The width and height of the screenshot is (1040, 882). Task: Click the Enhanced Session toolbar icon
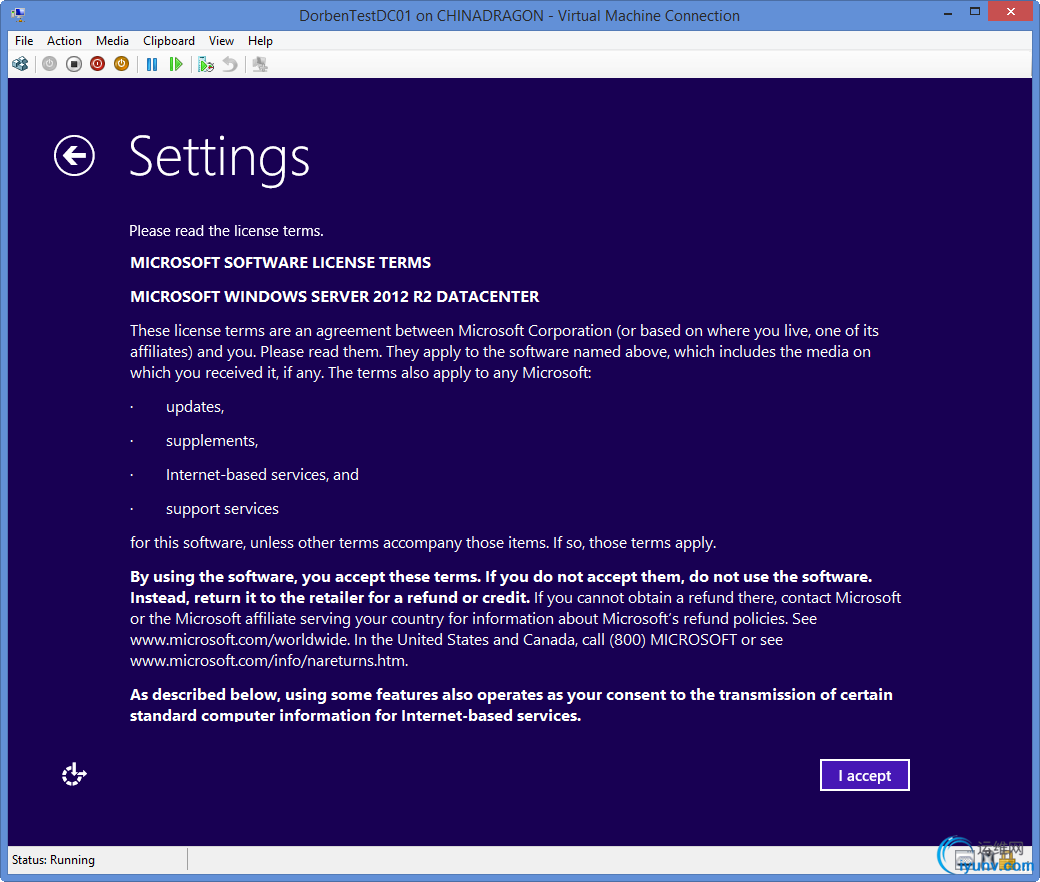tap(260, 64)
